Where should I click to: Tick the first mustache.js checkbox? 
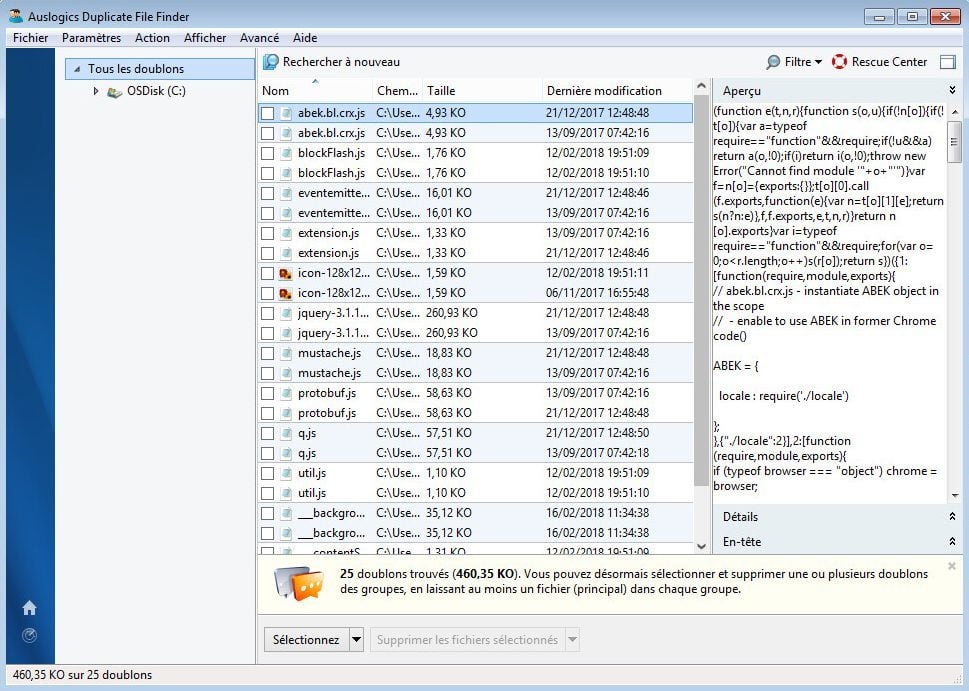[x=267, y=353]
